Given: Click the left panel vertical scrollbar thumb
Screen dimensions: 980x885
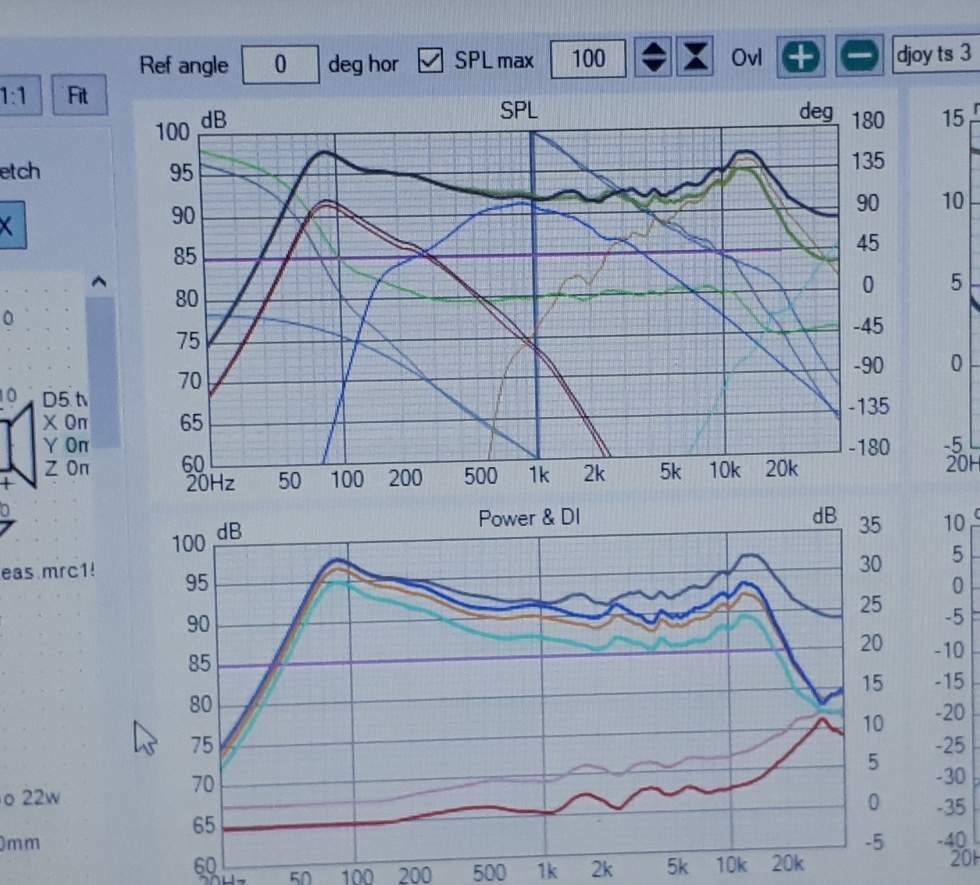Looking at the screenshot, I should pyautogui.click(x=102, y=372).
